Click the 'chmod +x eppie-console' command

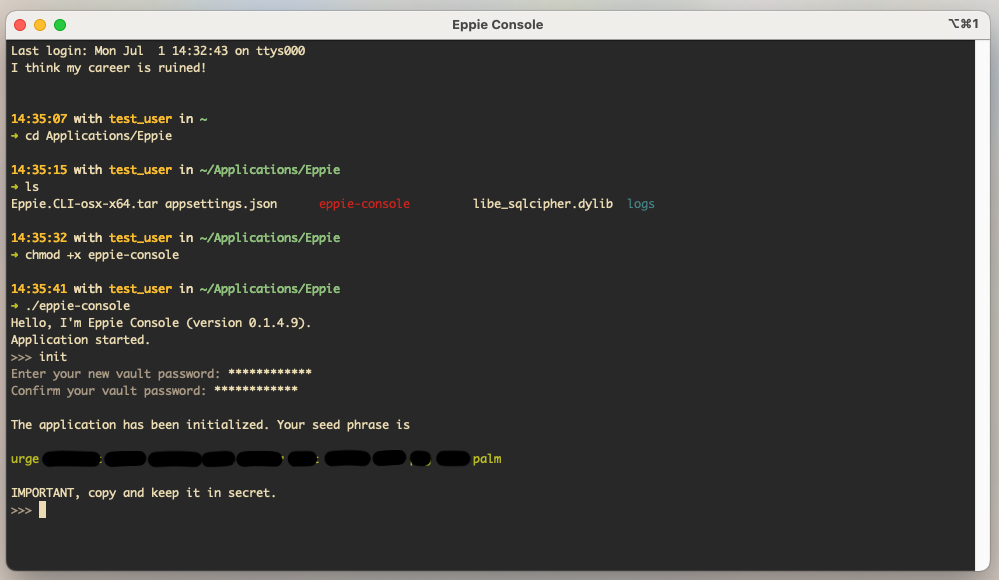pyautogui.click(x=102, y=255)
